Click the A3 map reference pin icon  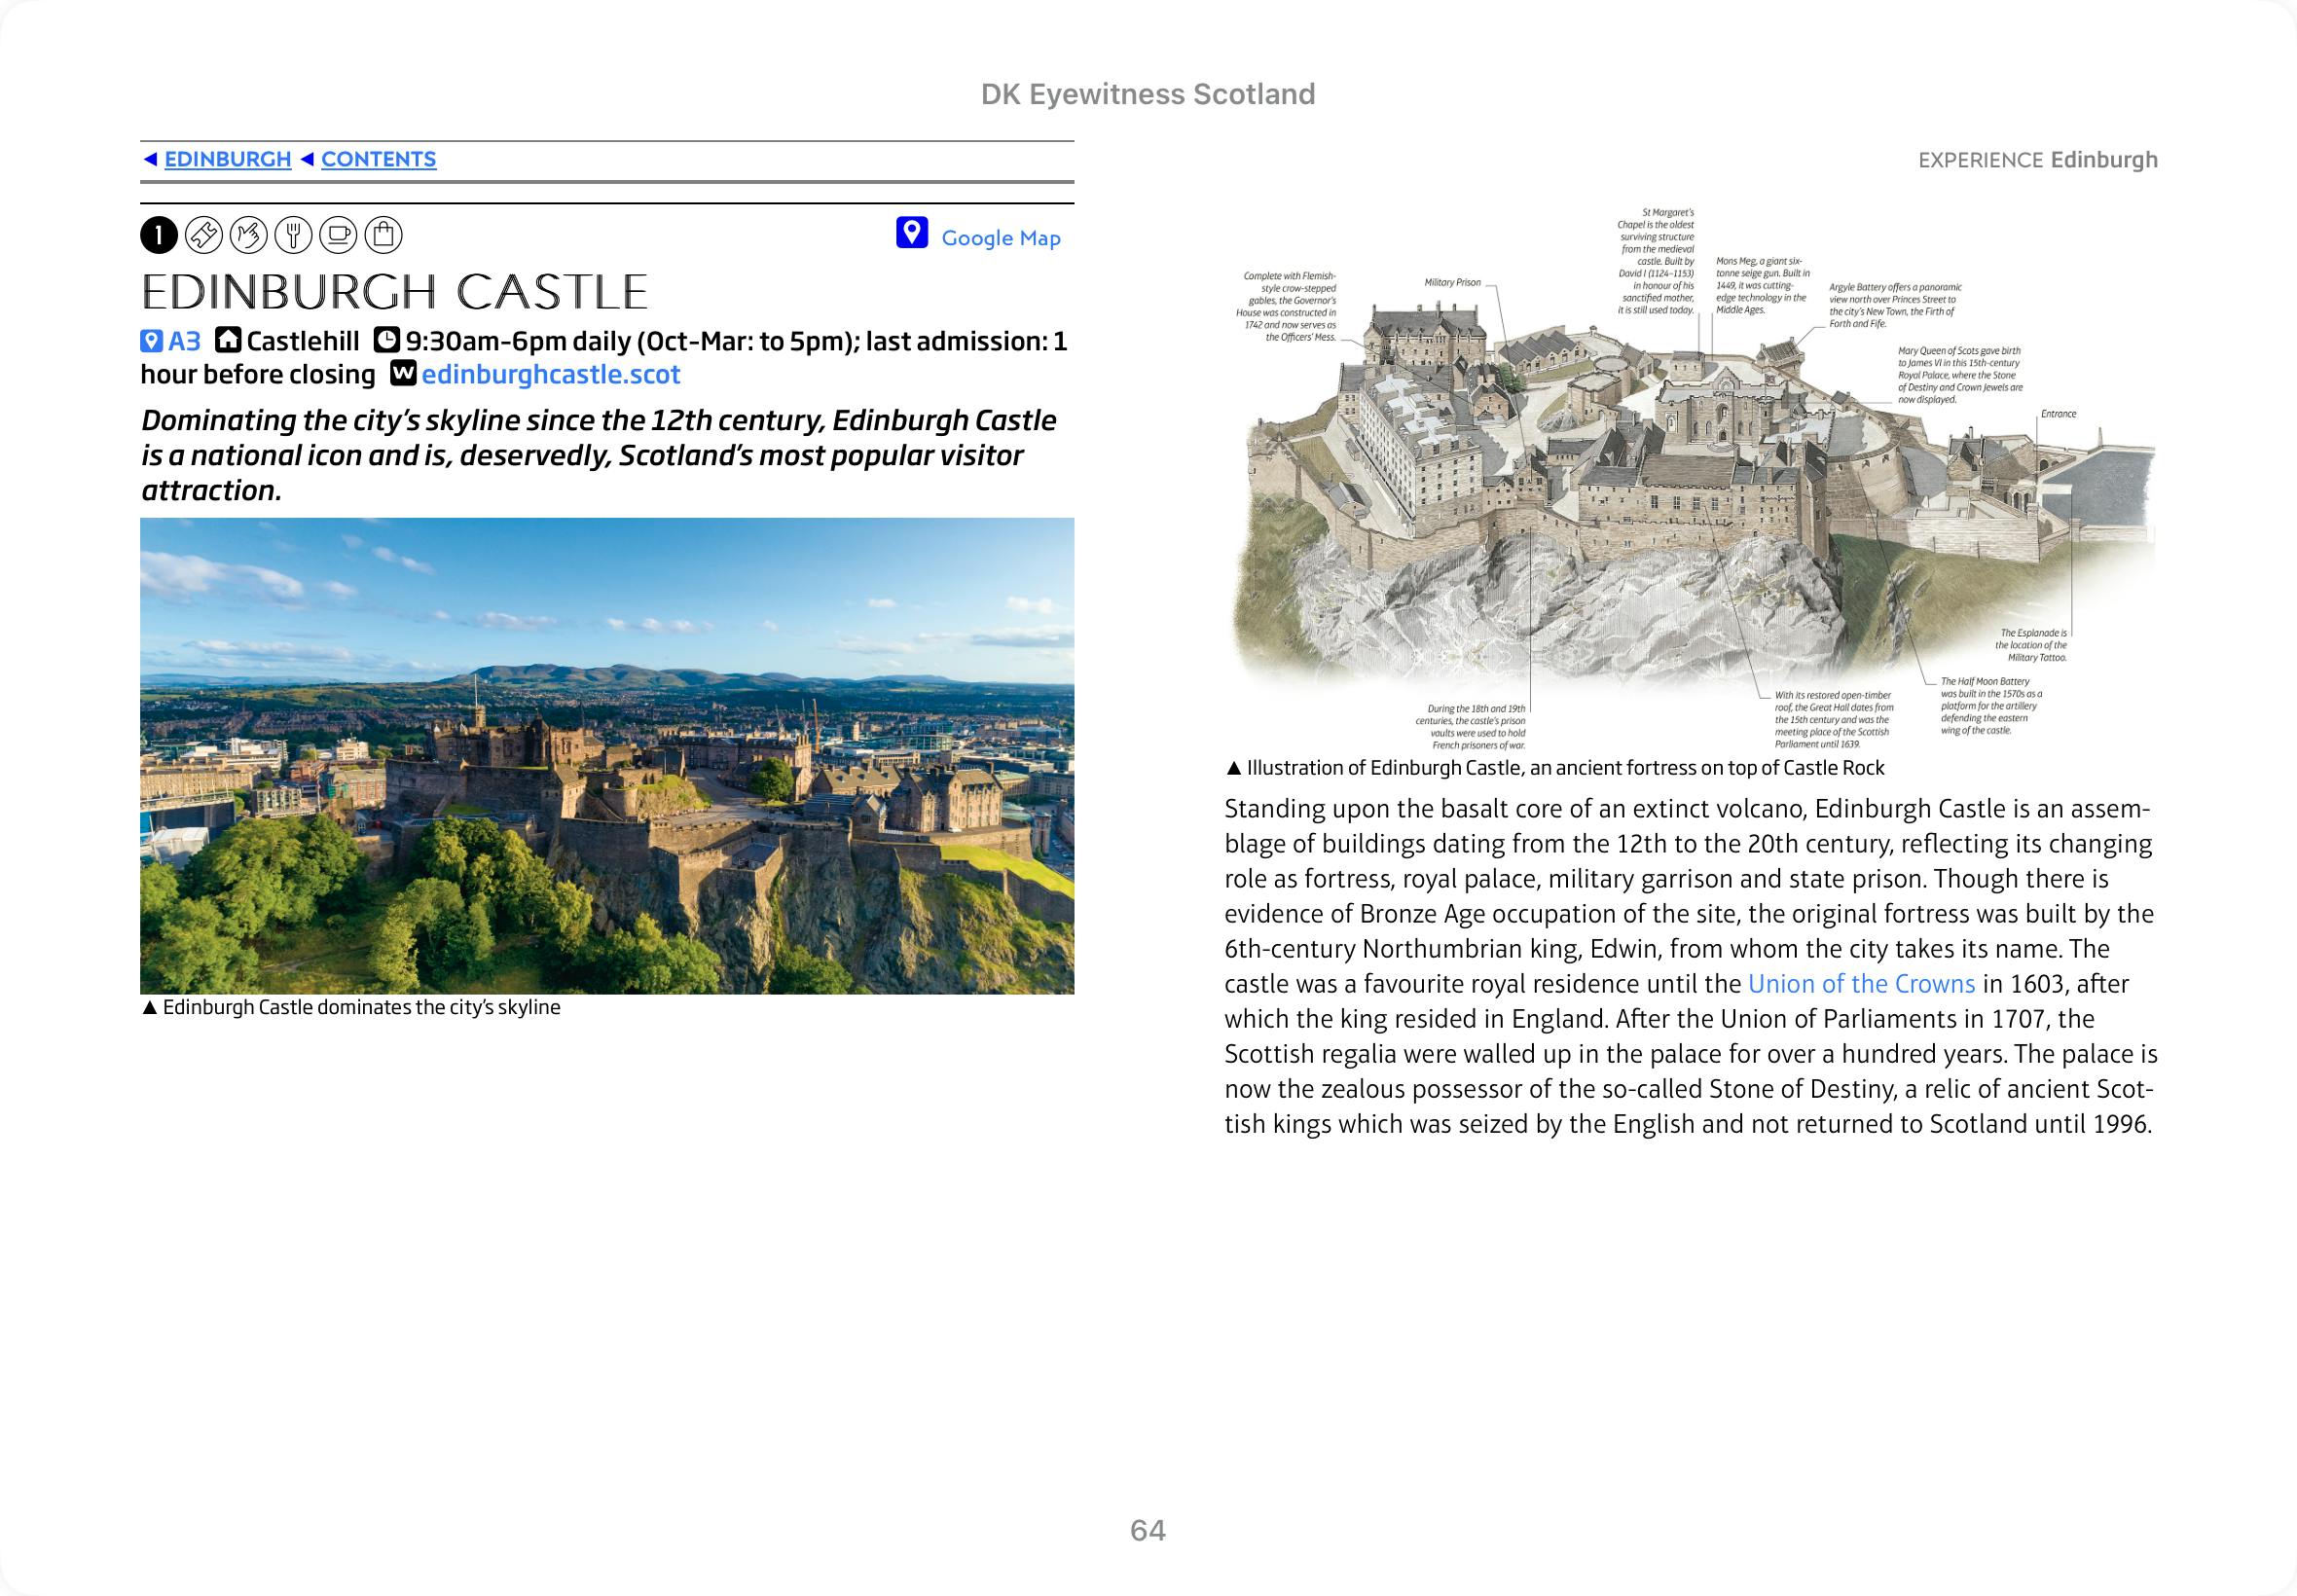click(x=151, y=342)
